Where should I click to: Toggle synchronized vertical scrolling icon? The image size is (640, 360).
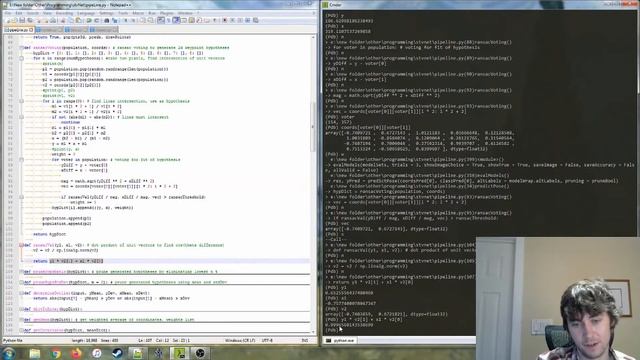142,20
